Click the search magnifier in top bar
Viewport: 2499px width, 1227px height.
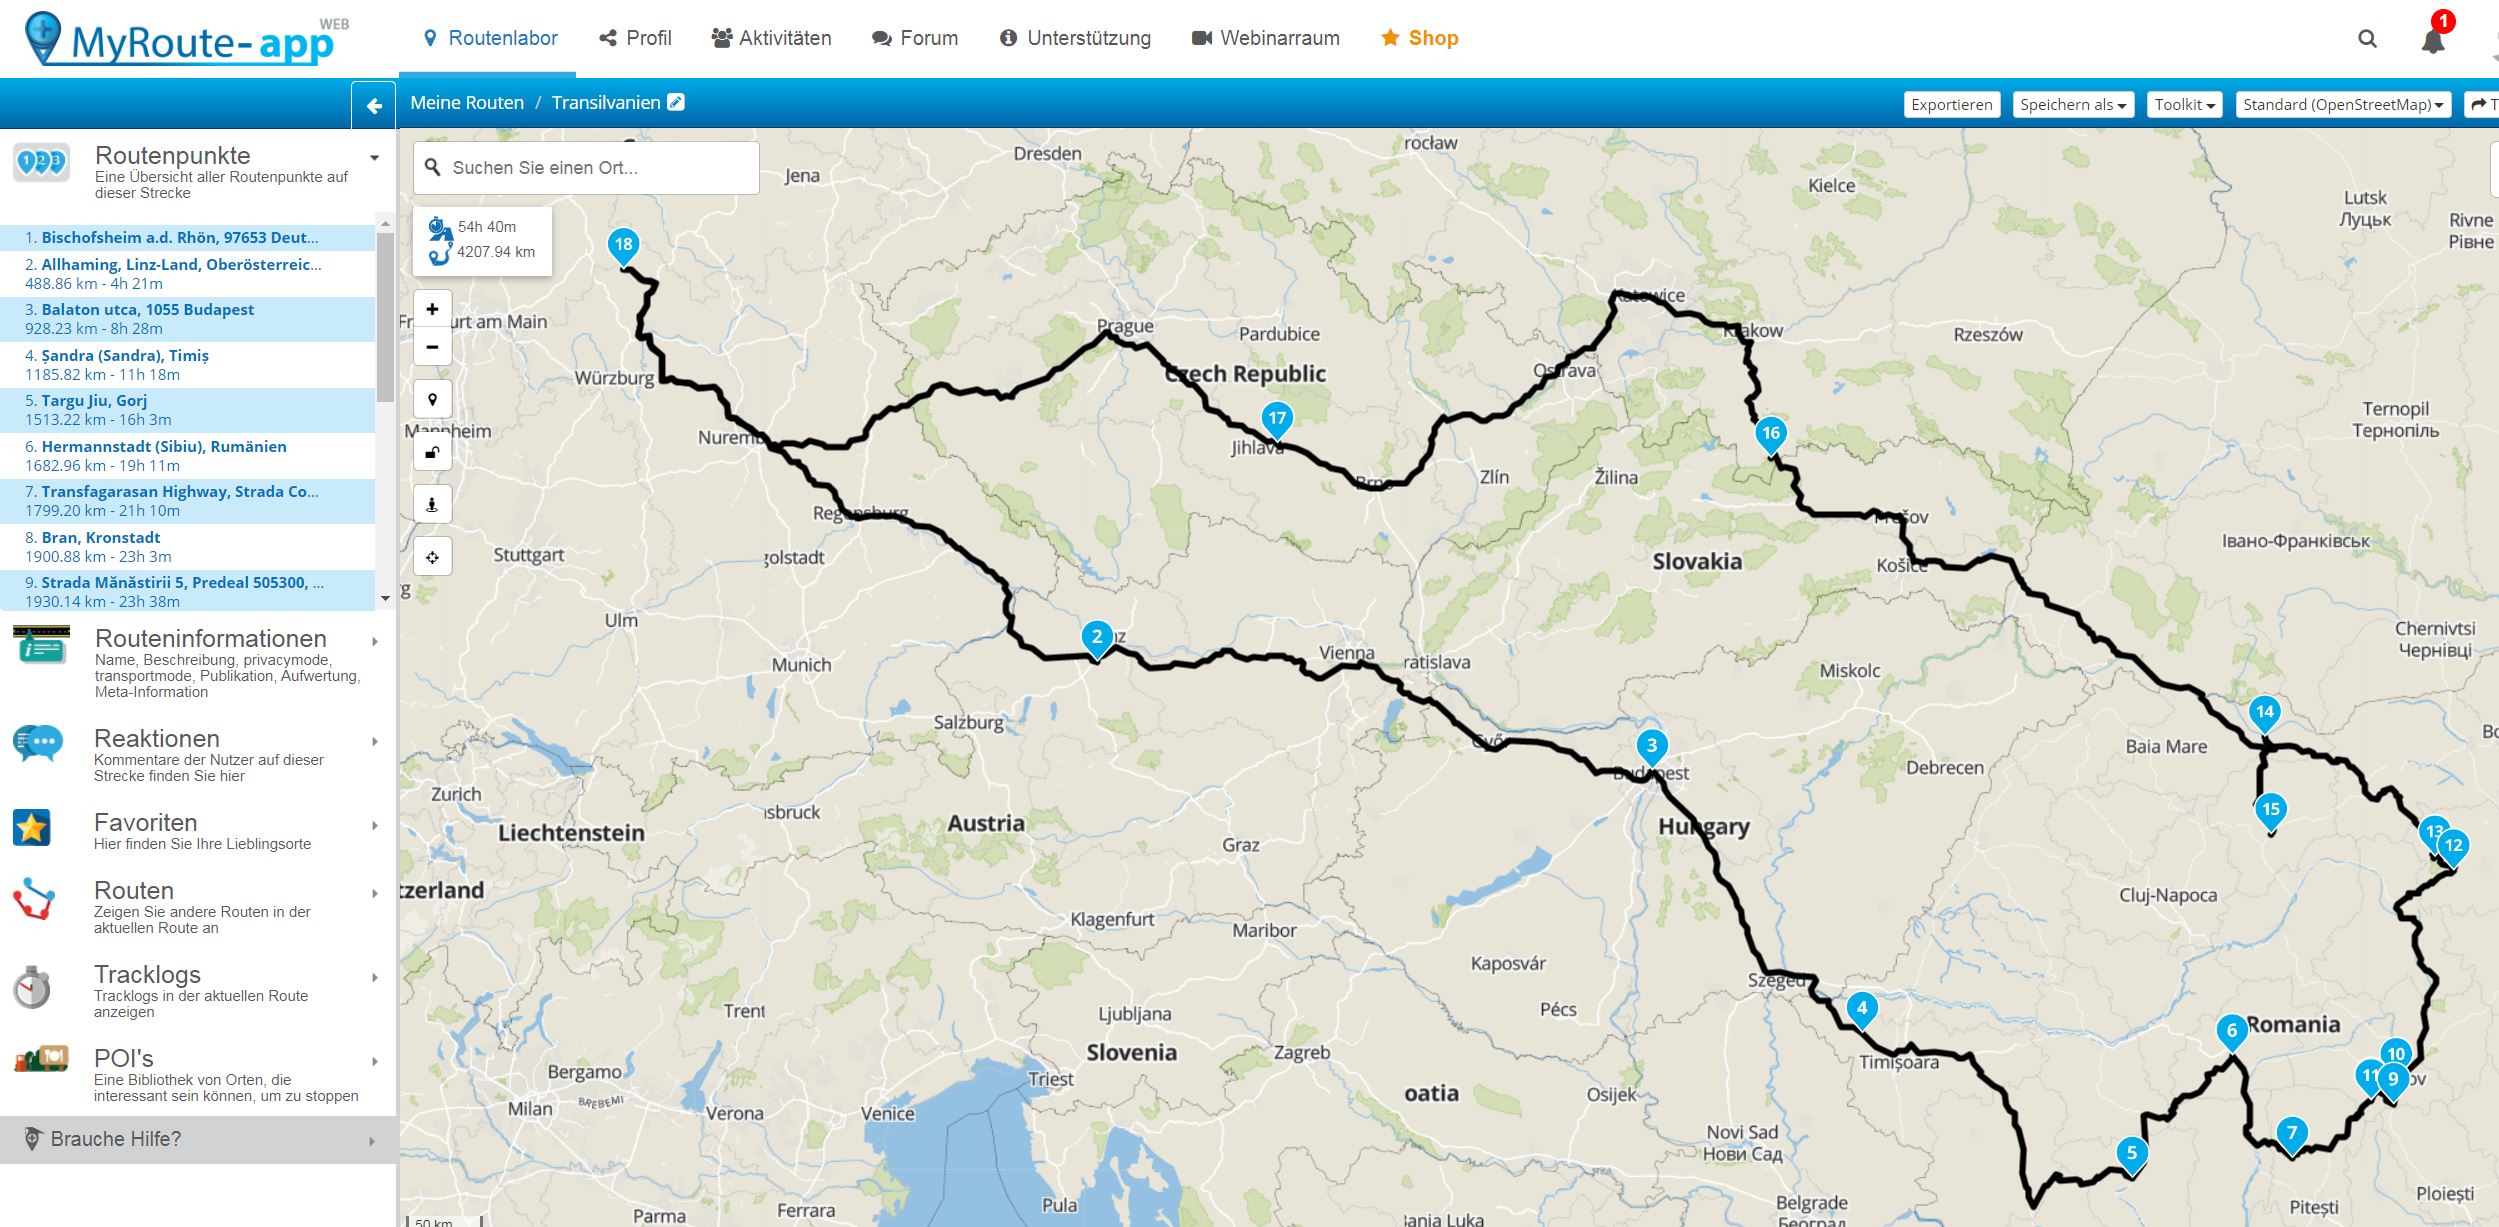pos(2367,39)
